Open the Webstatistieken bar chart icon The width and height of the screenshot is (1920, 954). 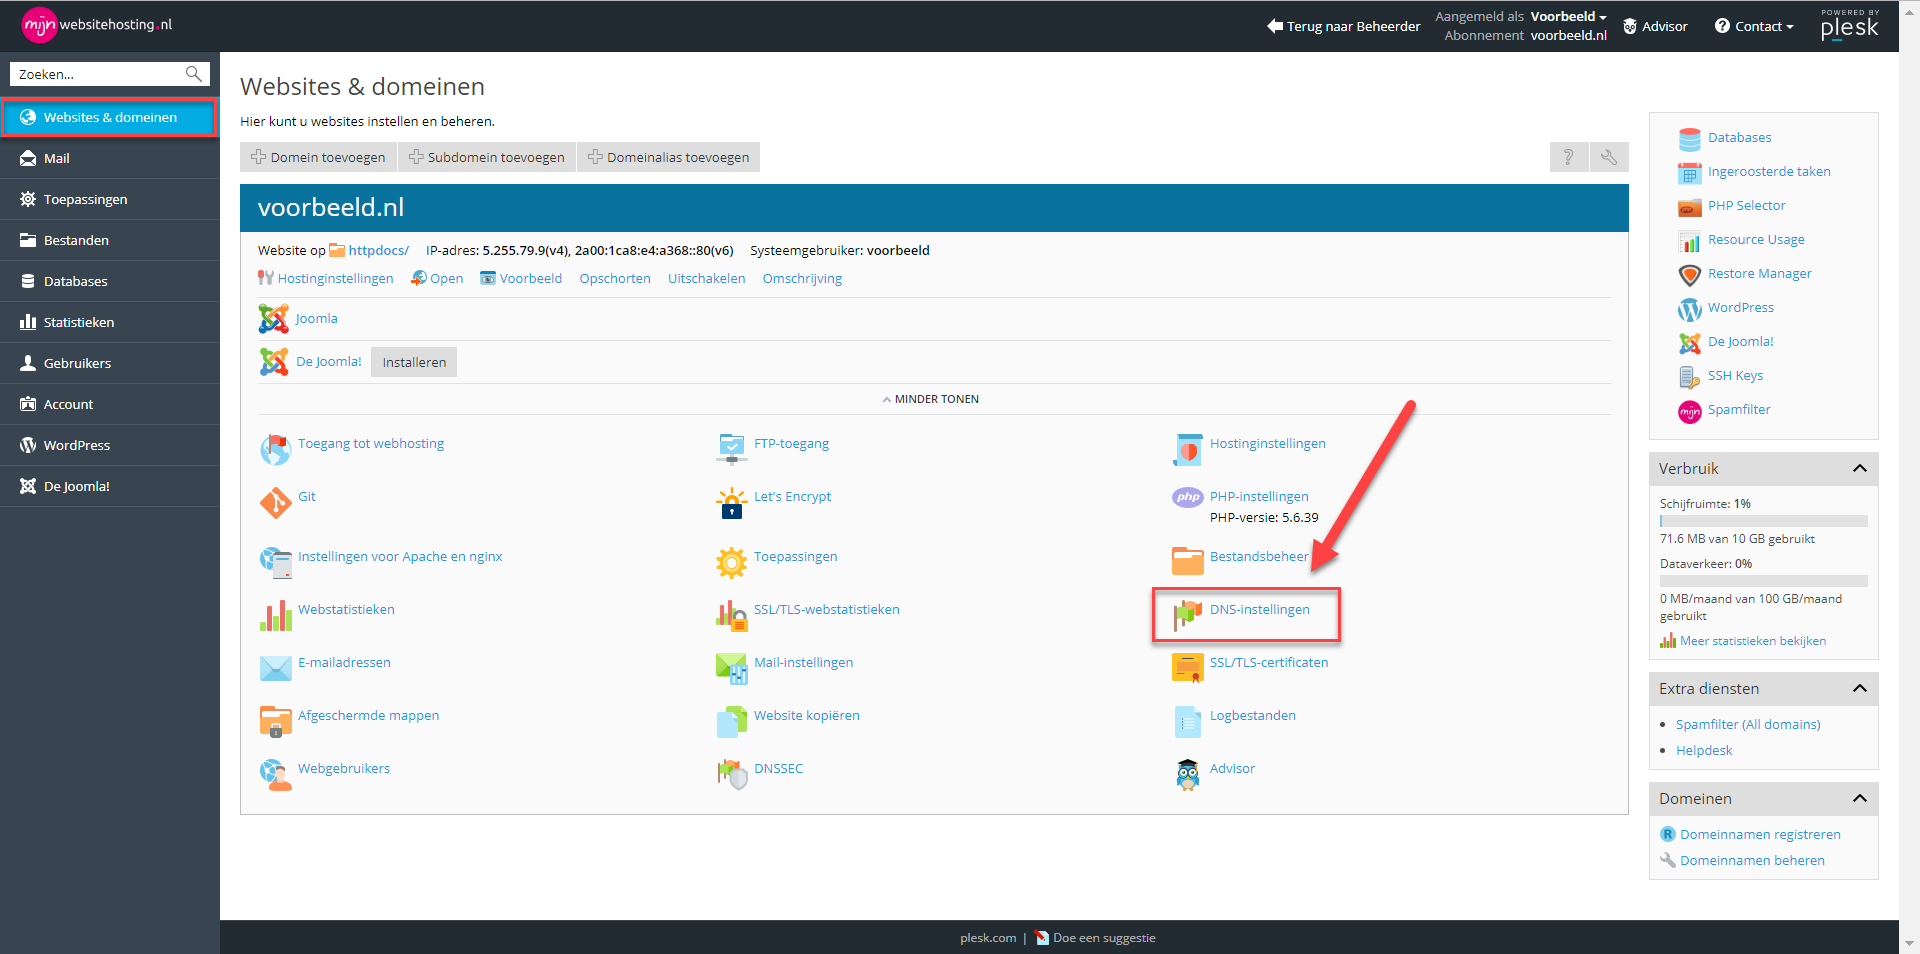tap(275, 616)
